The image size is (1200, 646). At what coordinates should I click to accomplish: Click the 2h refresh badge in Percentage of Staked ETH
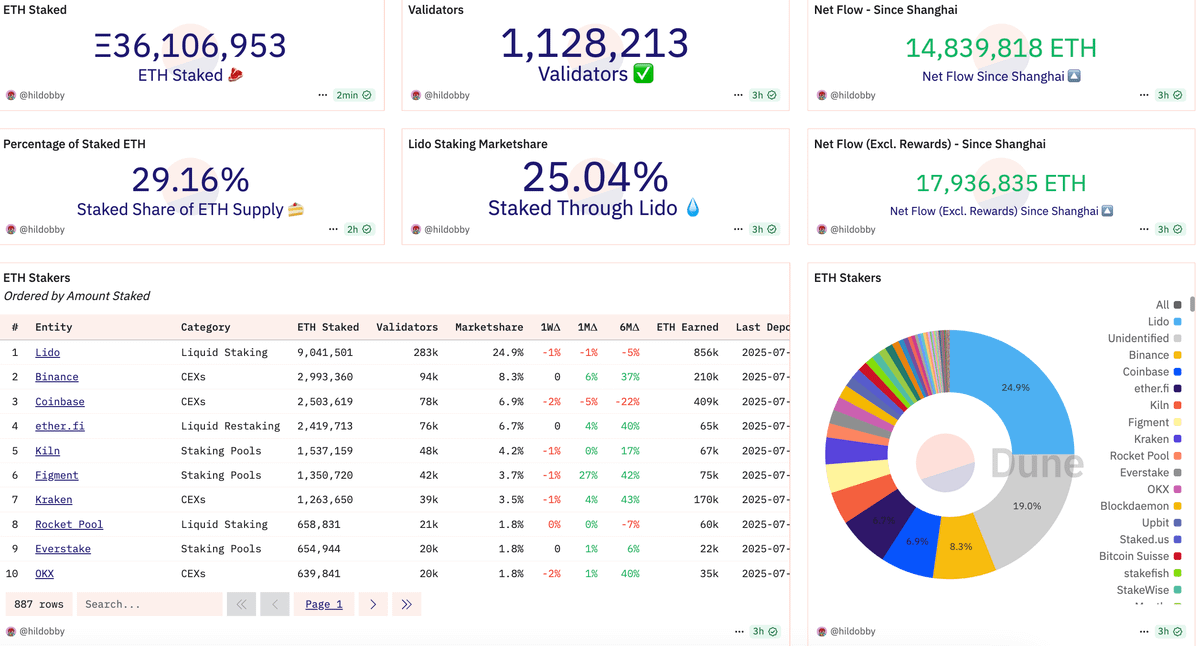coord(359,229)
